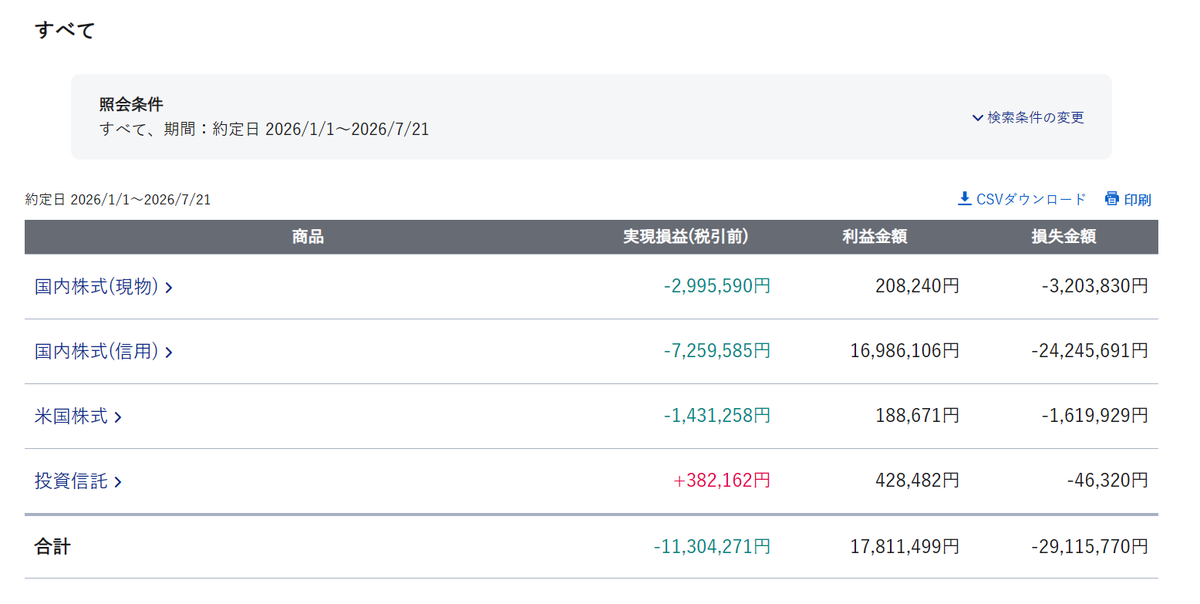The image size is (1200, 604).
Task: Click the 利益金額 column header
Action: coord(875,237)
